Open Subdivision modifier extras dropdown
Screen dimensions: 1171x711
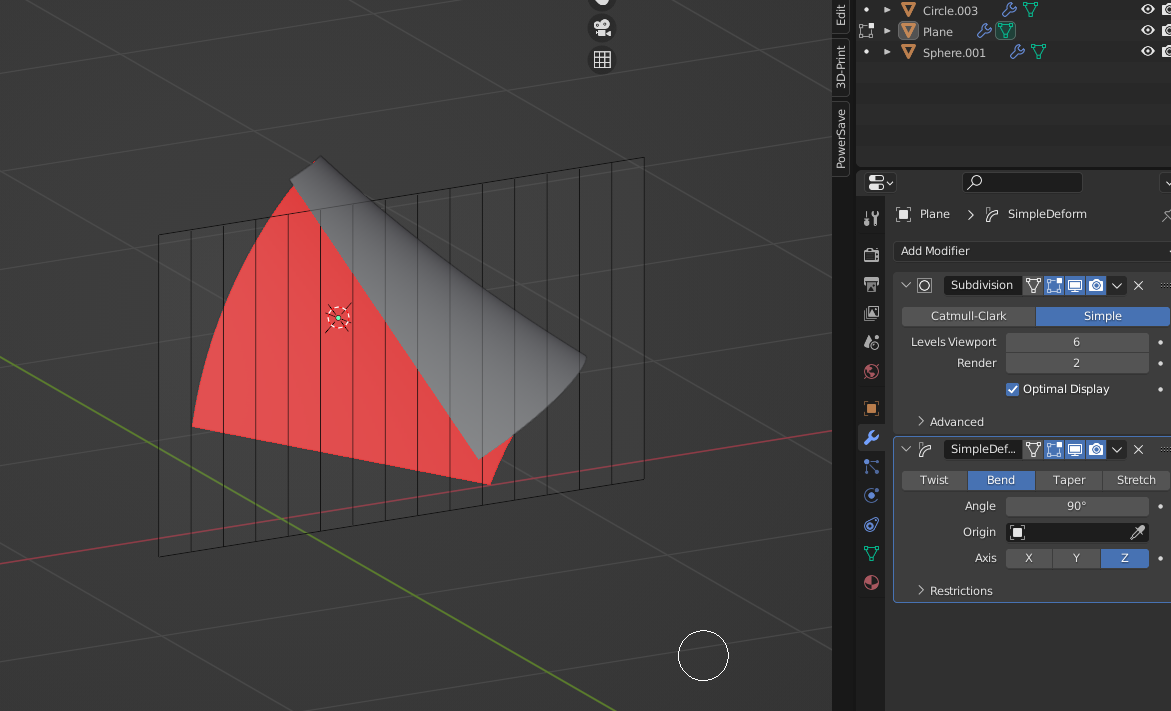point(1116,285)
